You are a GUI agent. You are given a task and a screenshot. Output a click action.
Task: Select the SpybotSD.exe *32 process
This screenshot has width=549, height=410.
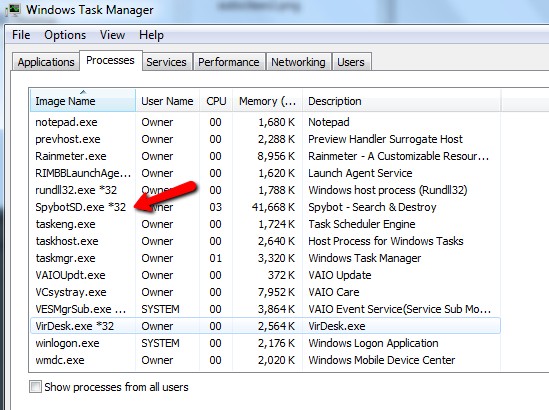coord(265,207)
